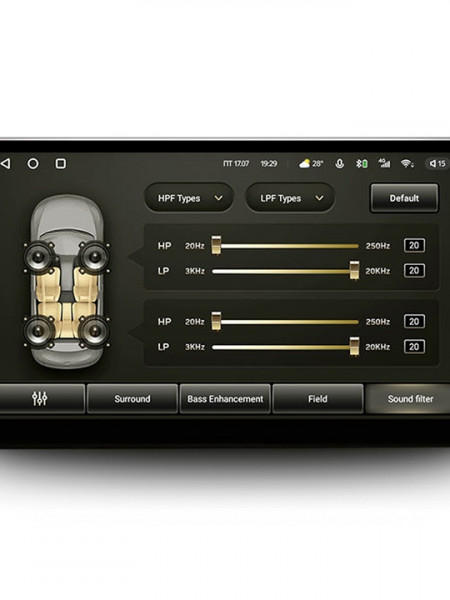
Task: Click the chevron arrow beside LPF Types
Action: (319, 198)
